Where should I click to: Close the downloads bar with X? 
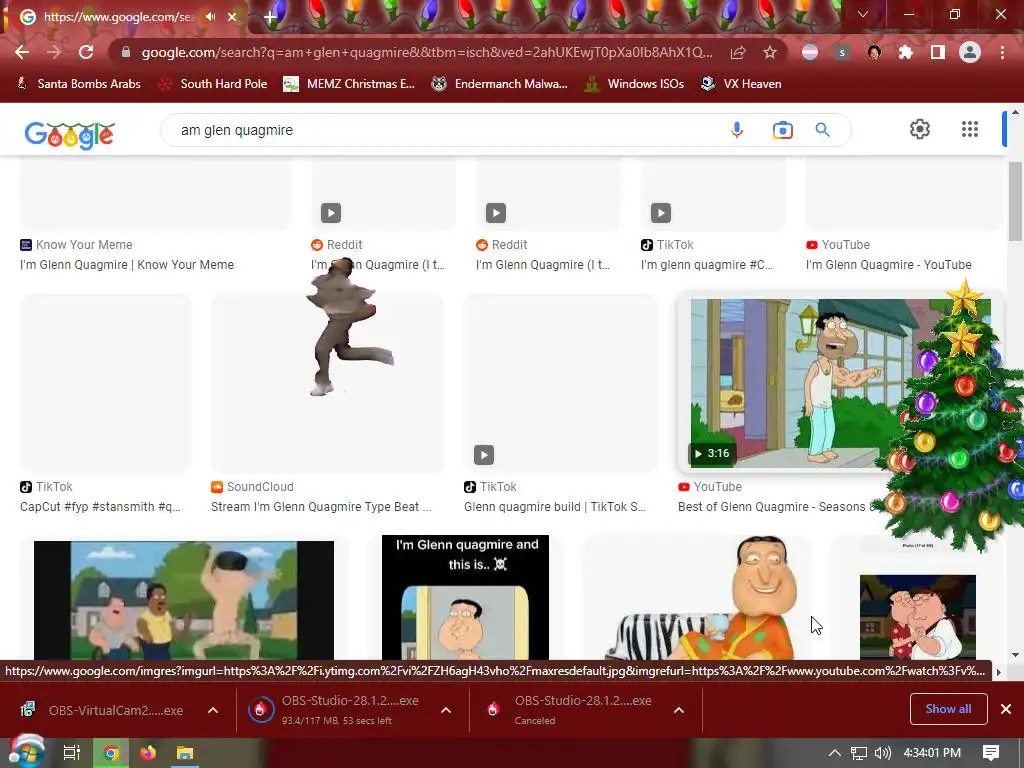pyautogui.click(x=1006, y=709)
